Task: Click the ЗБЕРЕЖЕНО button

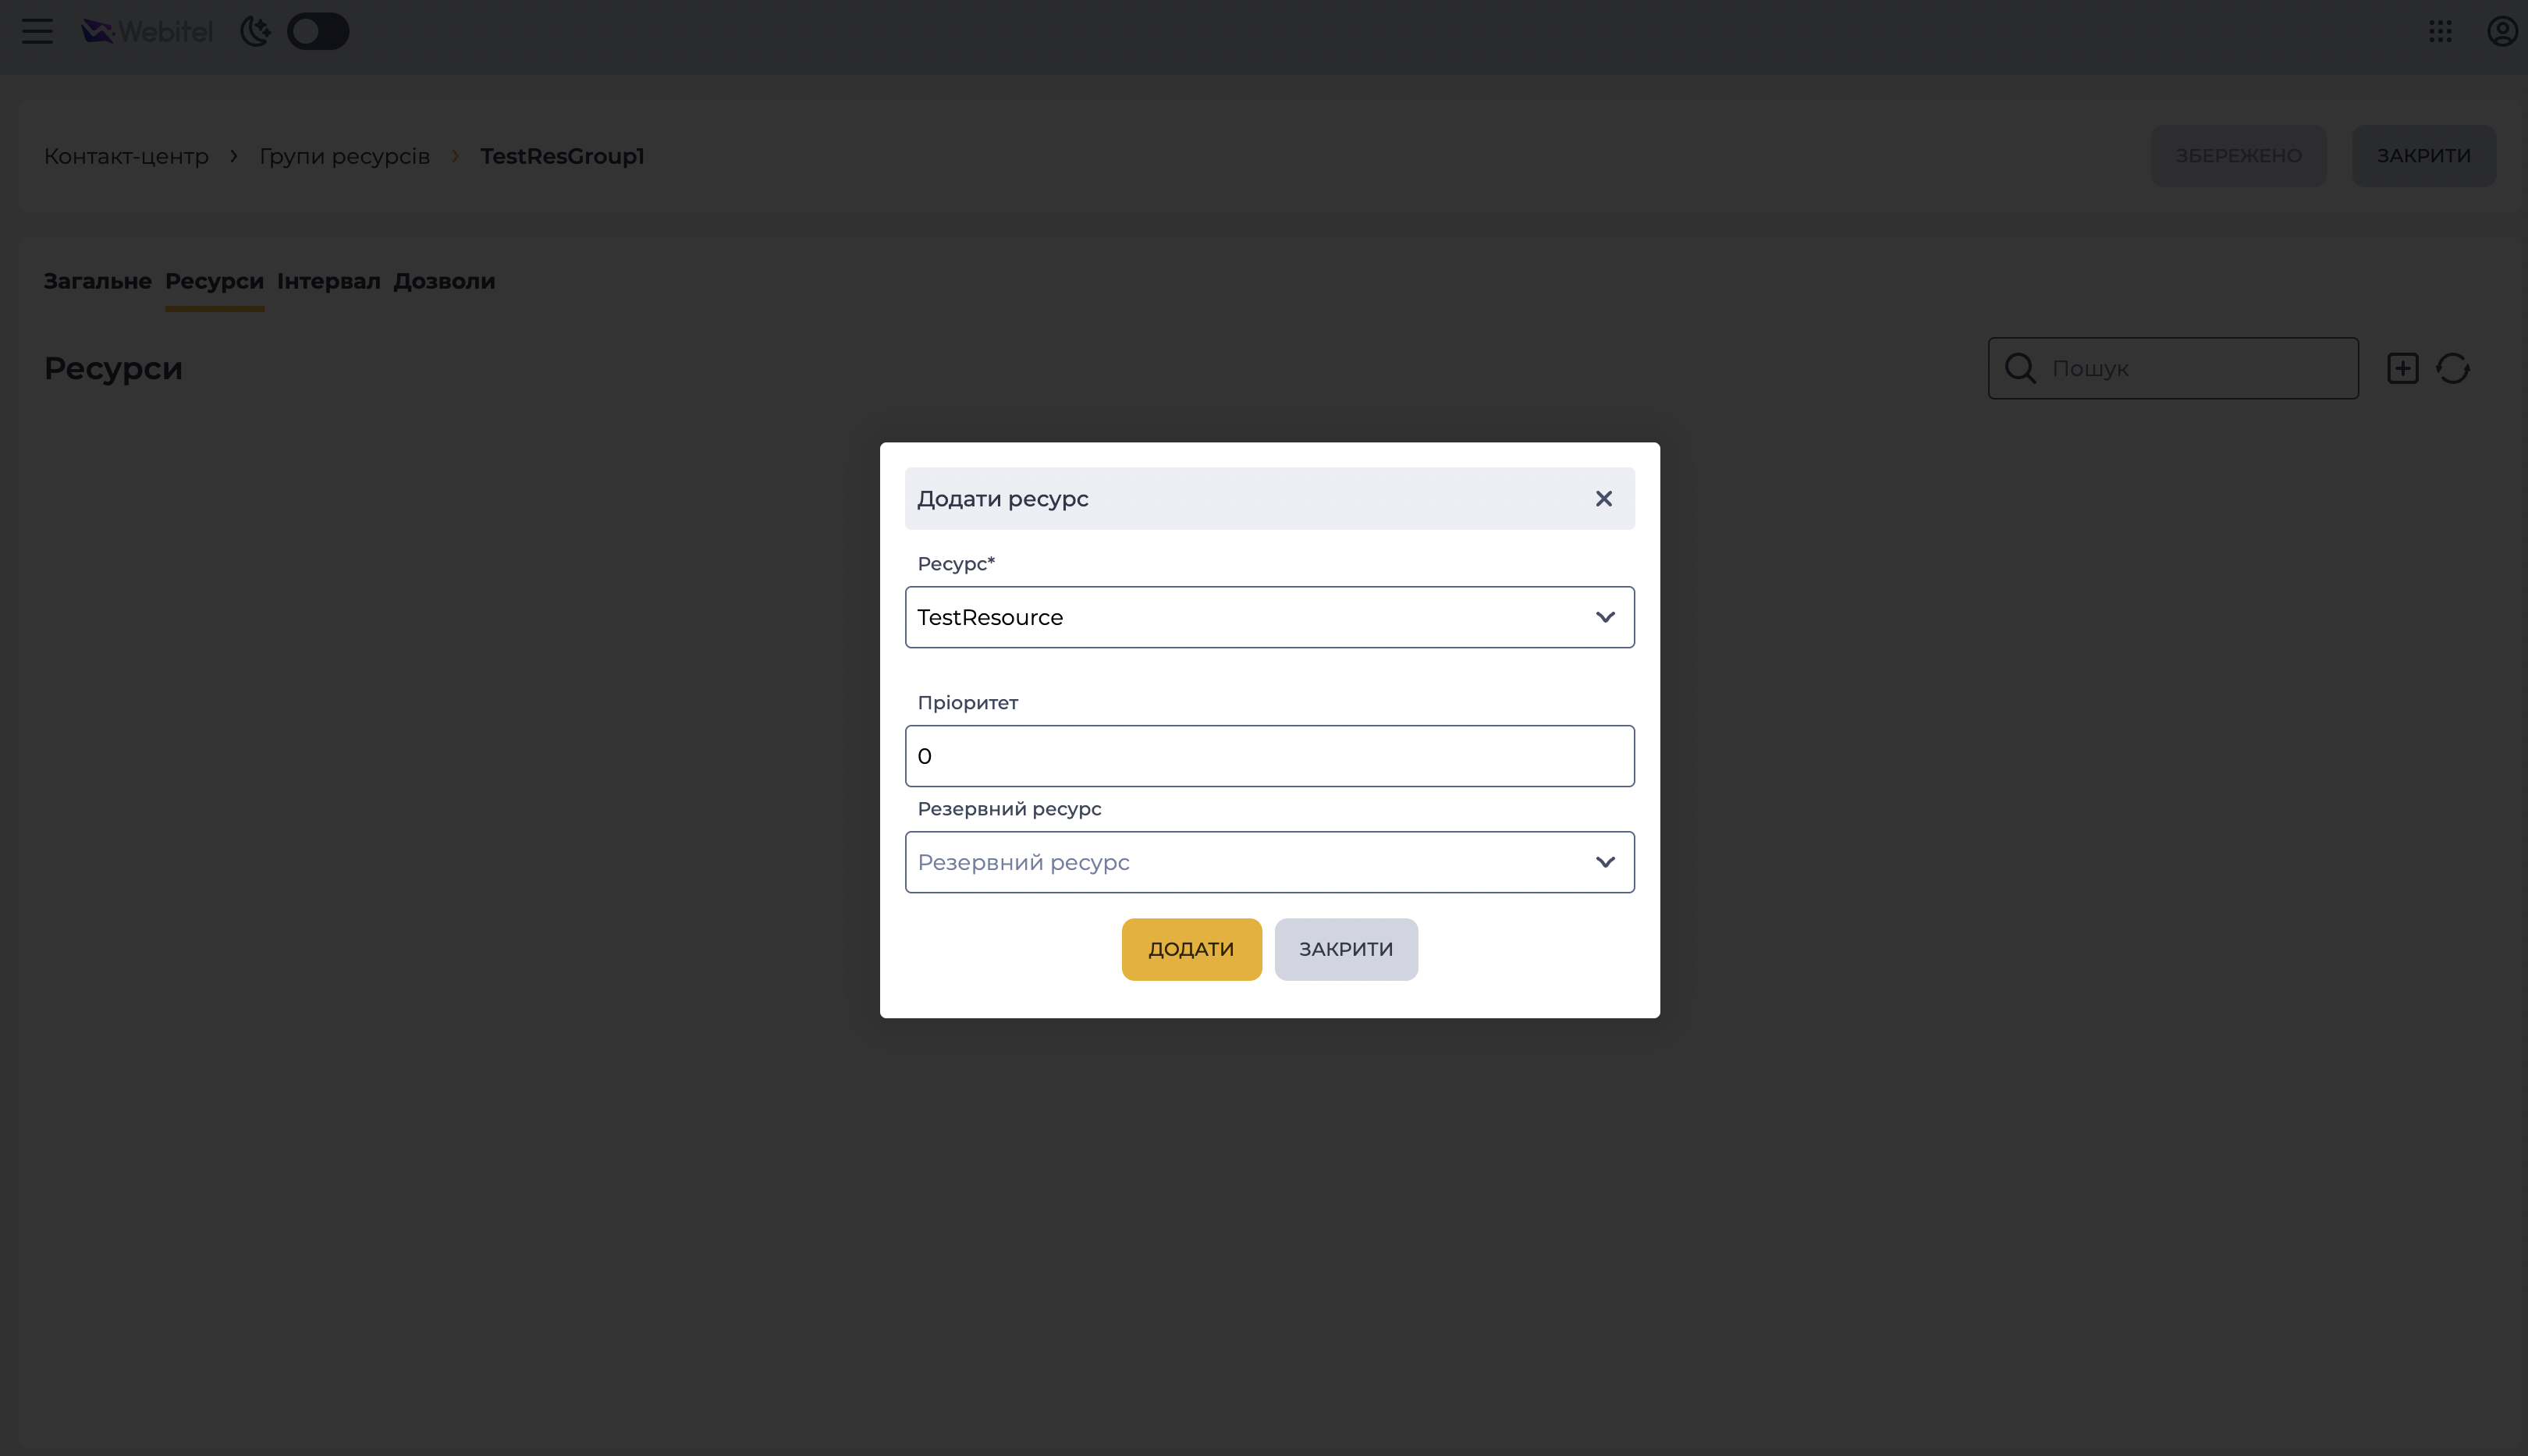Action: pos(2239,156)
